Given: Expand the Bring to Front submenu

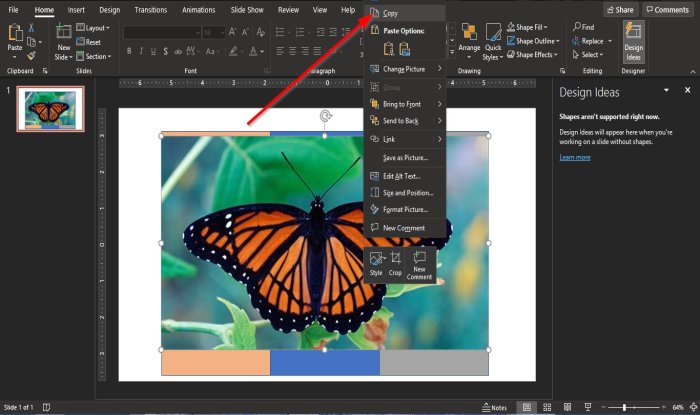Looking at the screenshot, I should 404,103.
